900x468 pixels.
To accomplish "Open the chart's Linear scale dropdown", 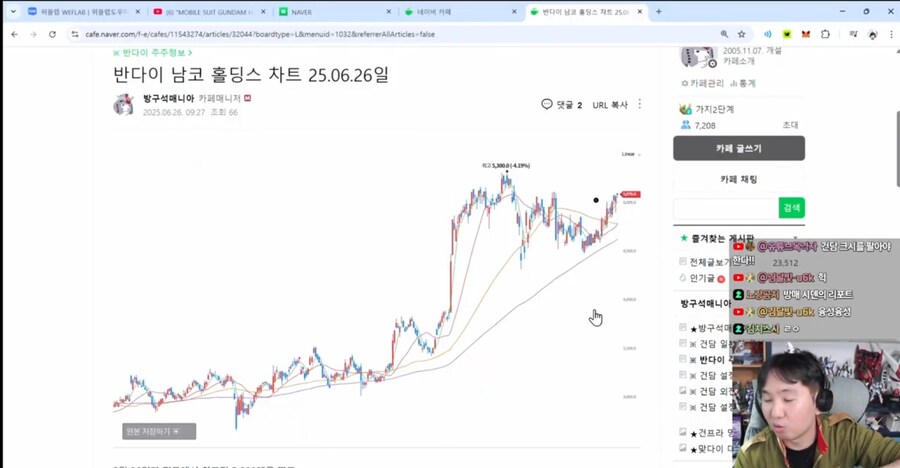I will pos(630,154).
